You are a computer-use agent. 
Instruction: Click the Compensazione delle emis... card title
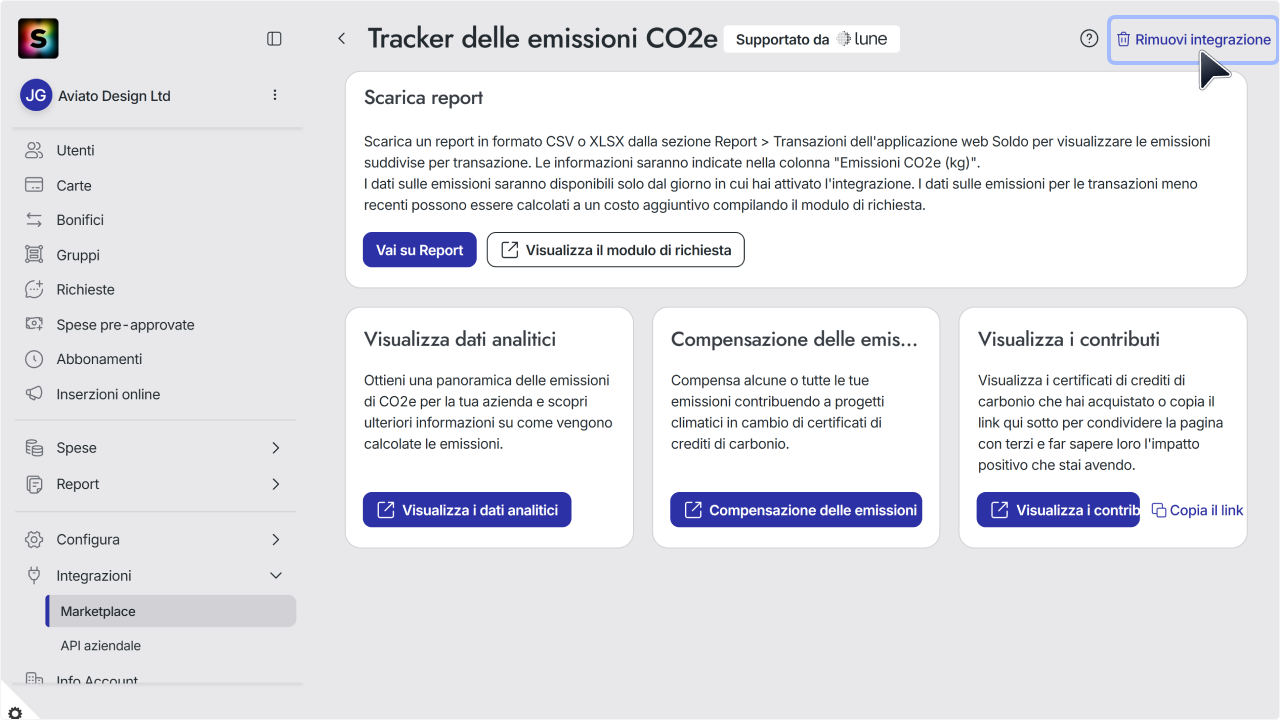[x=794, y=339]
